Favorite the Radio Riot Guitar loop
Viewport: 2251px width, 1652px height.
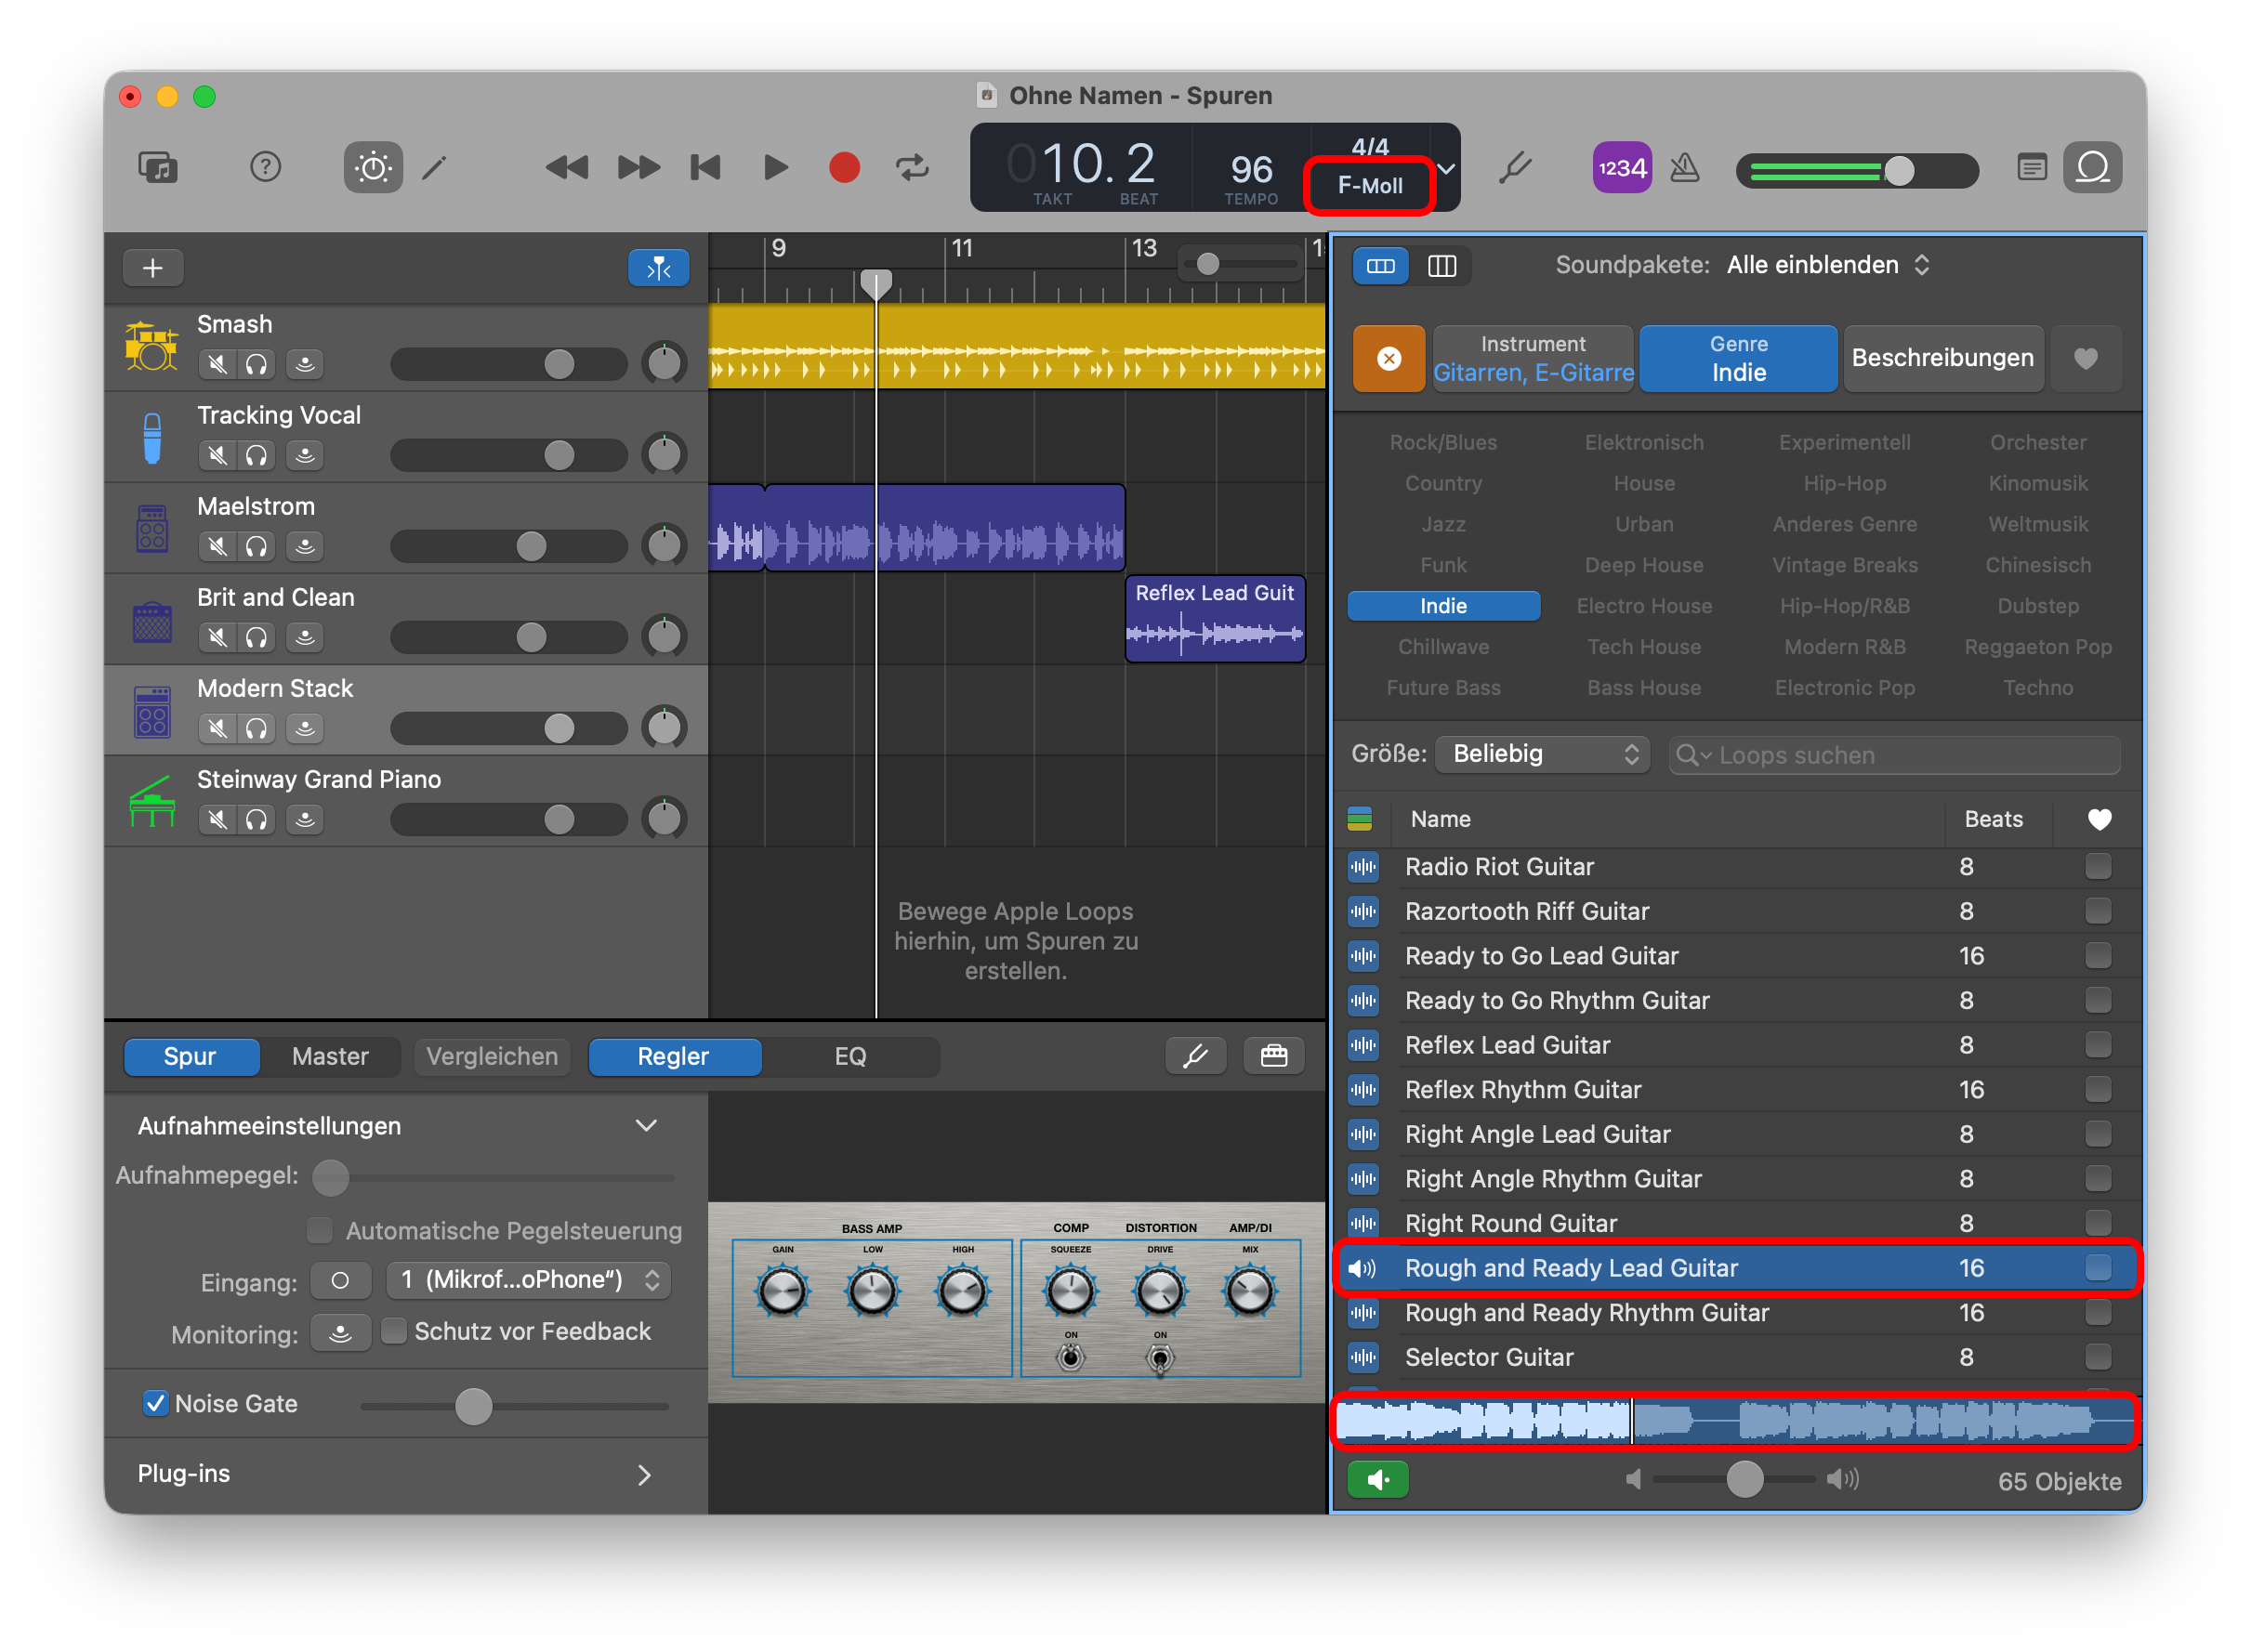click(x=2098, y=866)
